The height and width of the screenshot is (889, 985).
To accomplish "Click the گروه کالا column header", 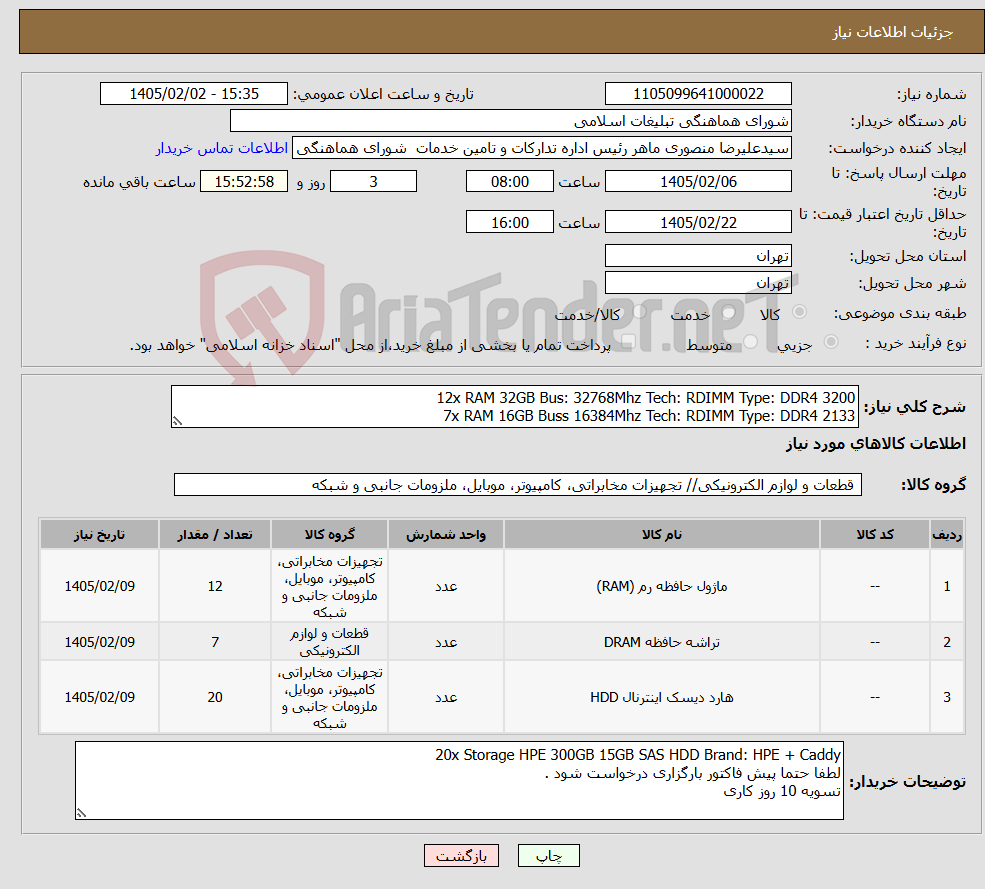I will (329, 534).
